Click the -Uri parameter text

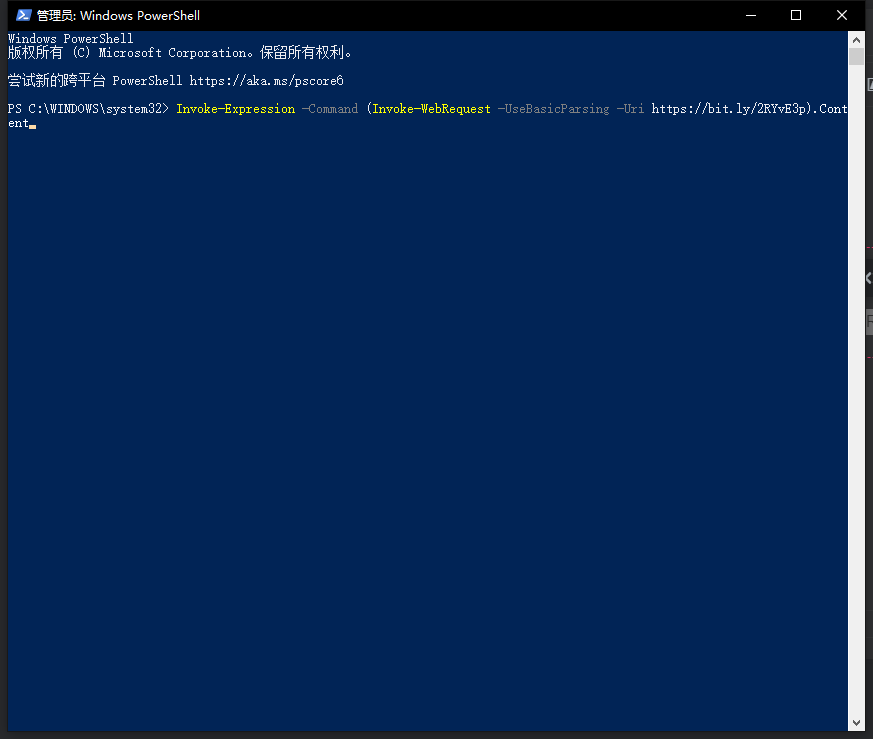pos(630,109)
